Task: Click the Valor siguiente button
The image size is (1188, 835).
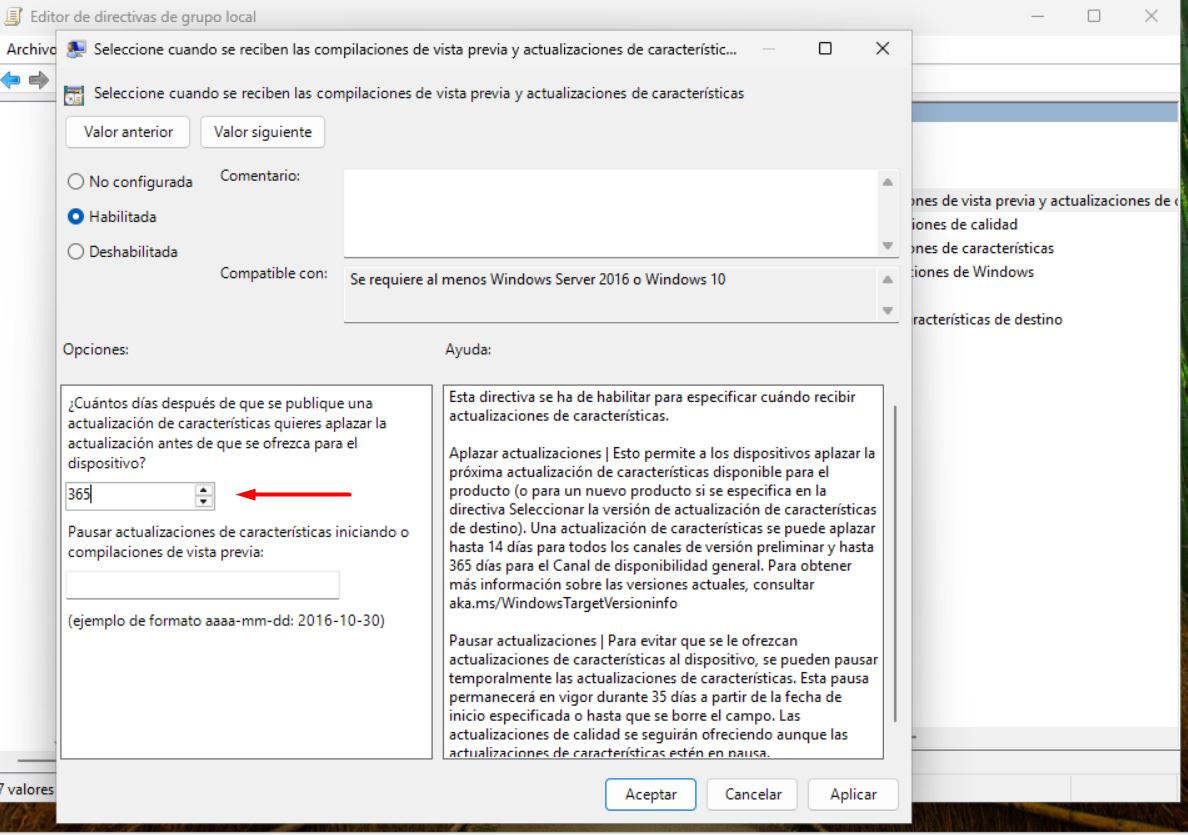Action: [x=262, y=131]
